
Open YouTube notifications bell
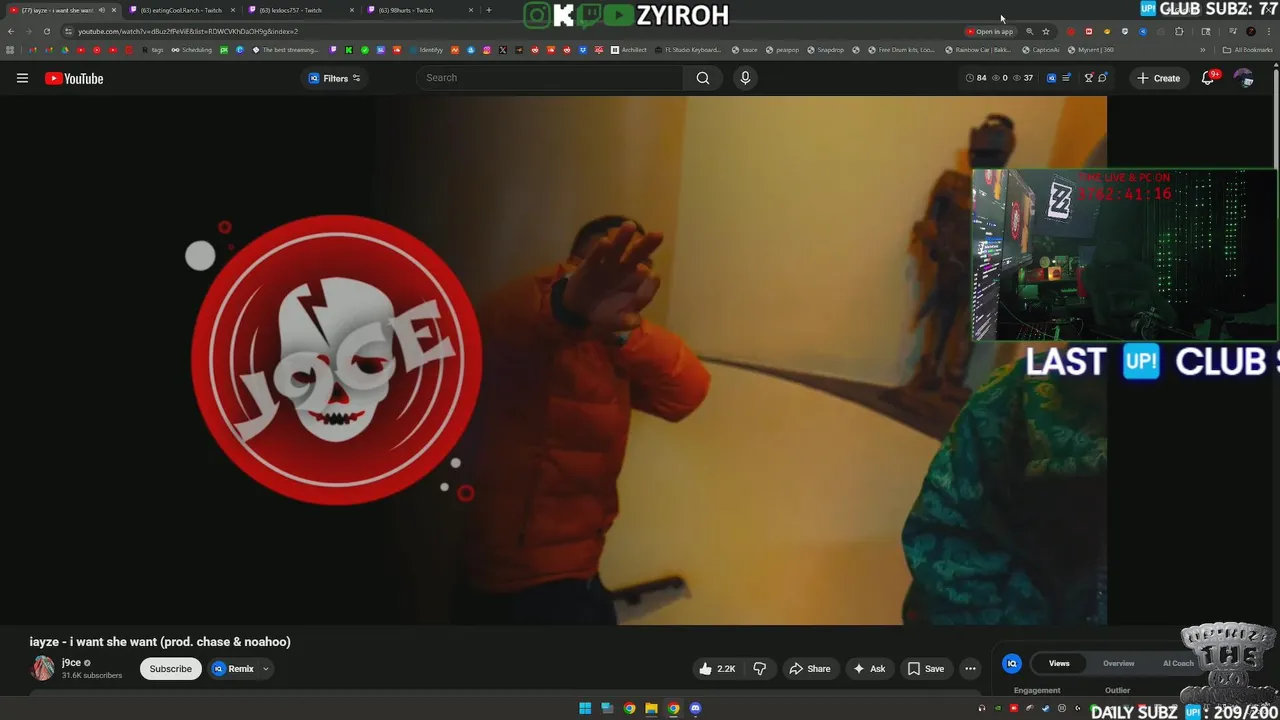(1208, 78)
